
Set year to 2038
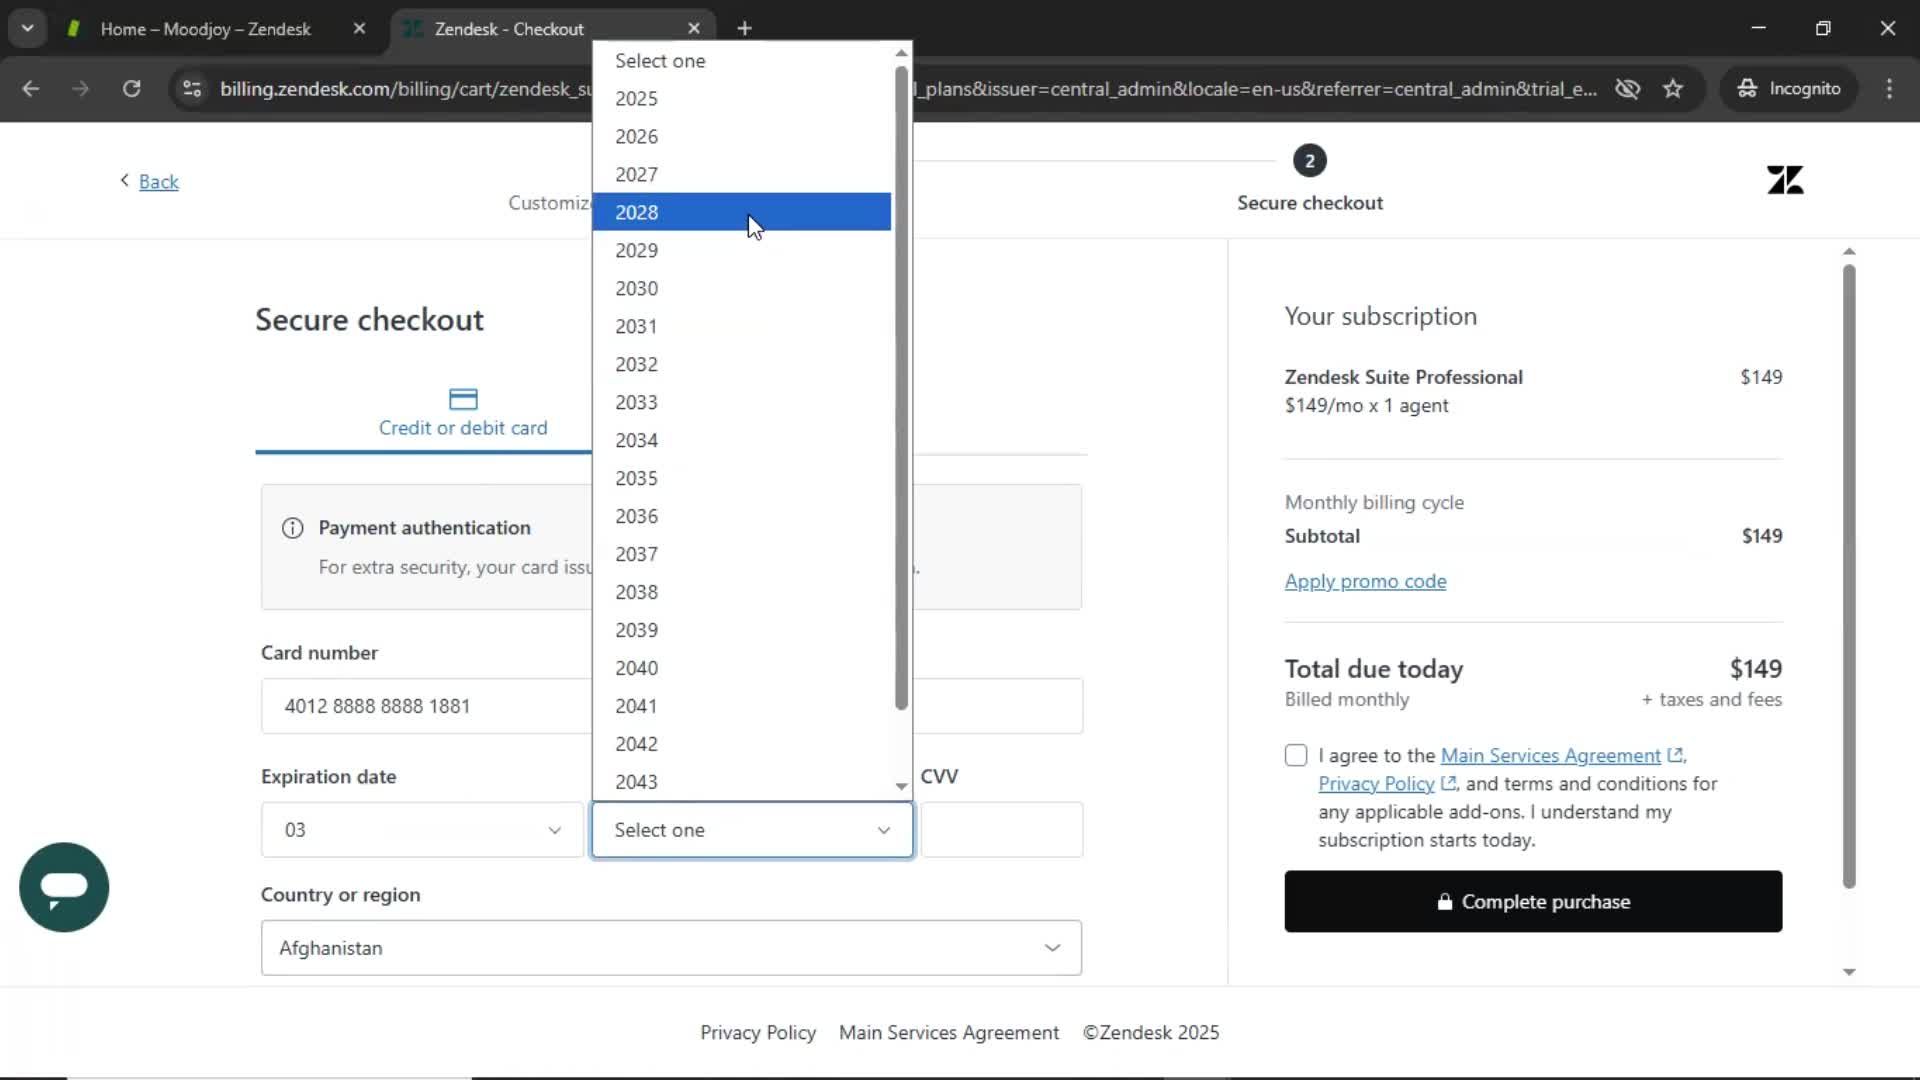pyautogui.click(x=741, y=592)
